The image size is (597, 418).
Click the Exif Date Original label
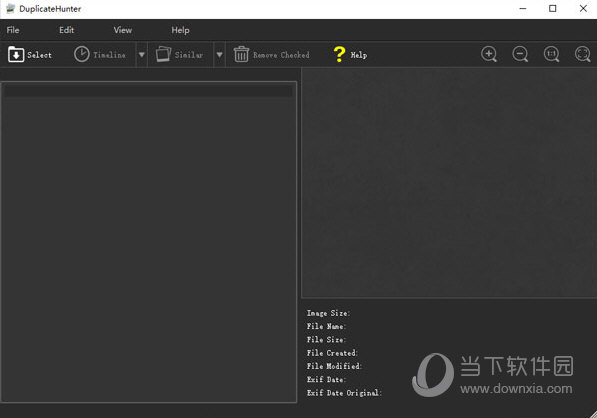click(344, 392)
